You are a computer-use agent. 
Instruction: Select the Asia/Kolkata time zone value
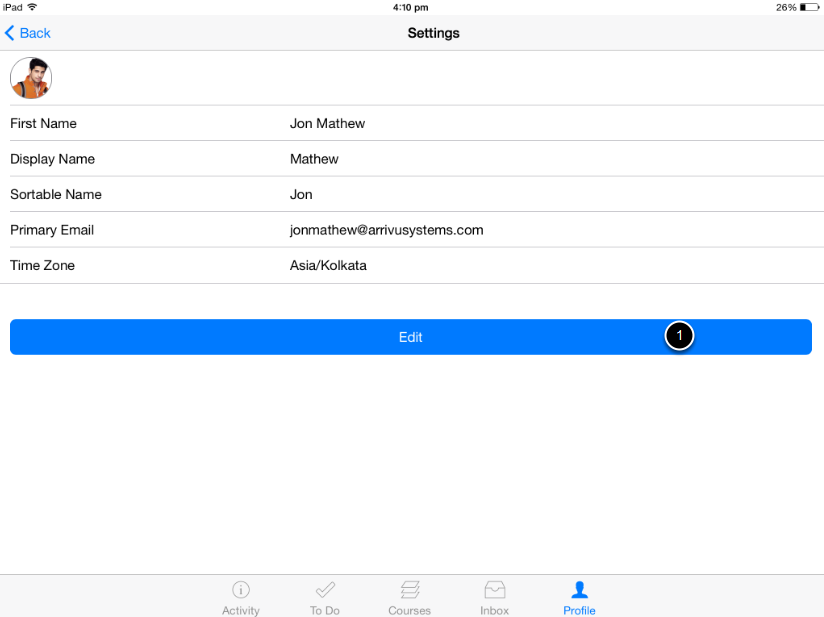(328, 266)
